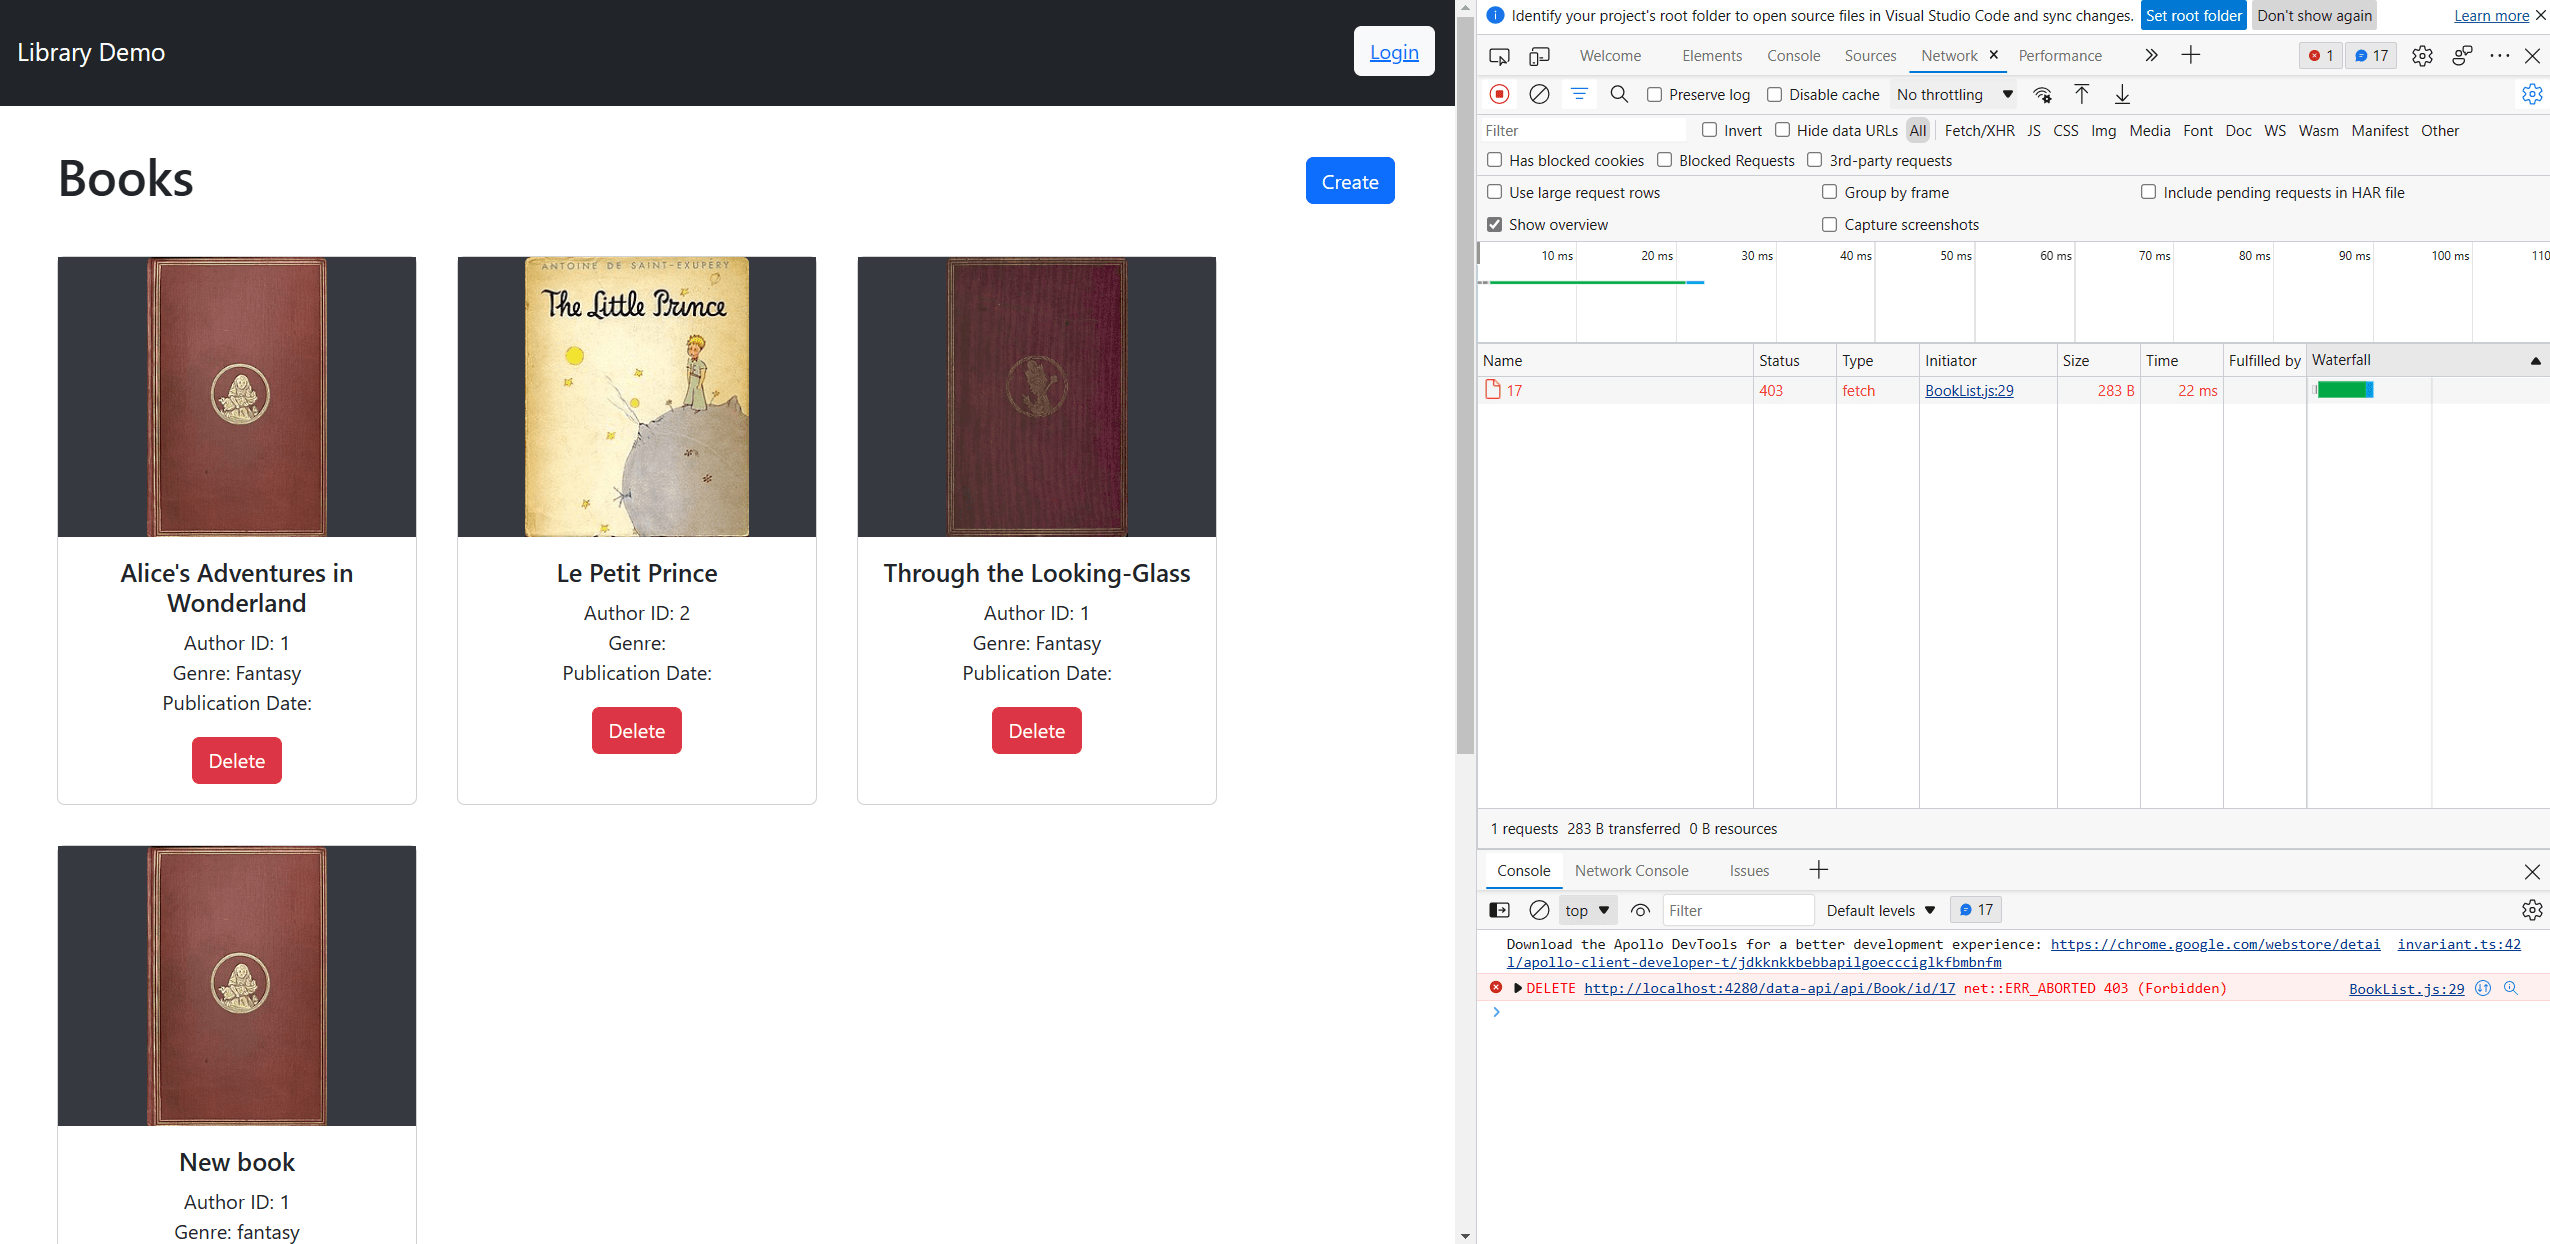Open the network search icon

[1619, 94]
